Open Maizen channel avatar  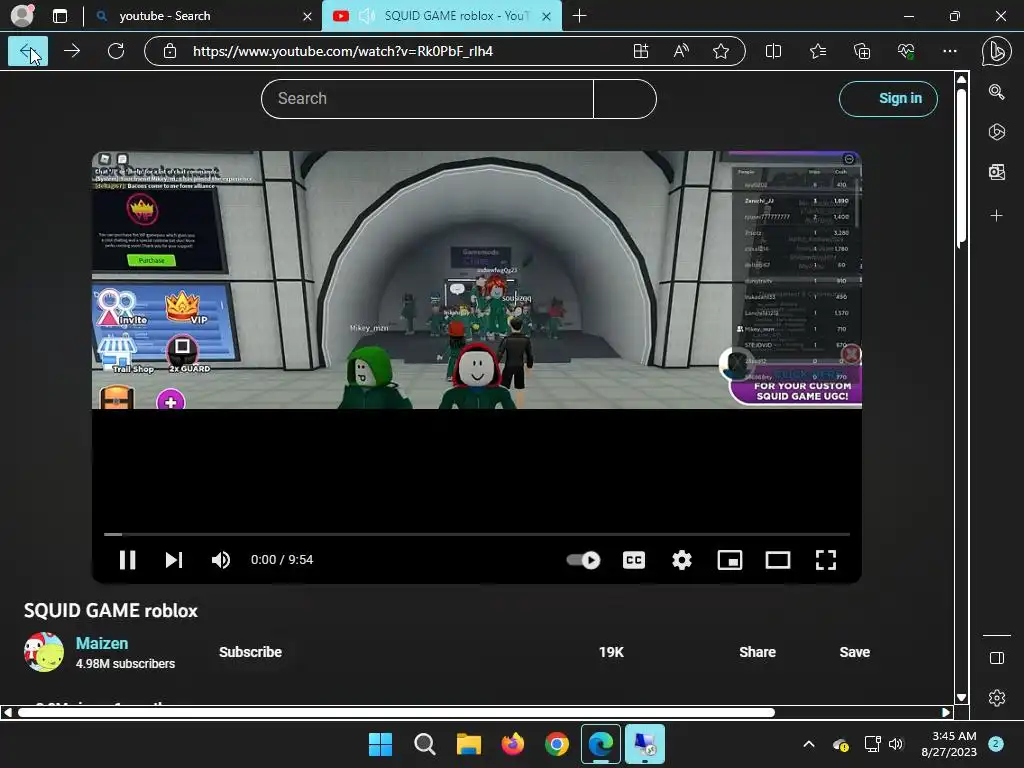[44, 652]
